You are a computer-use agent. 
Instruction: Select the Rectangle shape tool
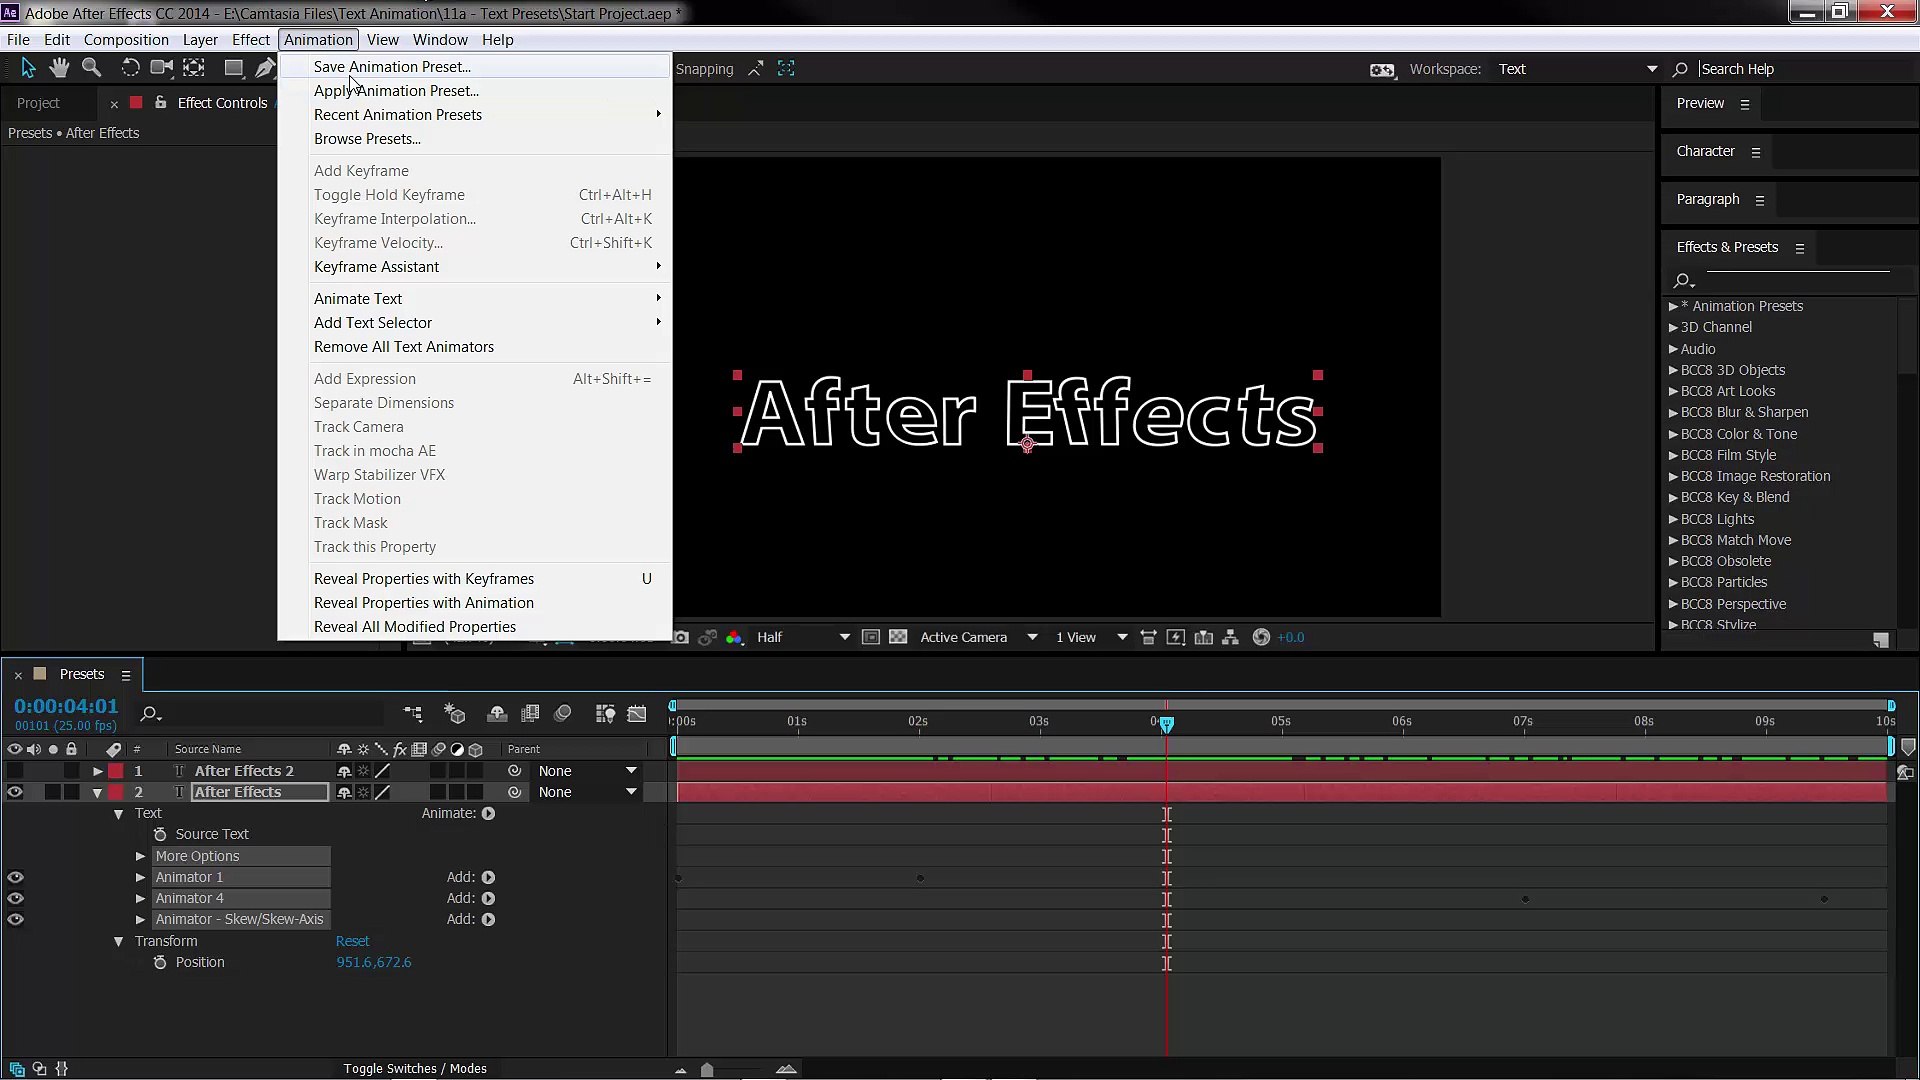coord(233,68)
